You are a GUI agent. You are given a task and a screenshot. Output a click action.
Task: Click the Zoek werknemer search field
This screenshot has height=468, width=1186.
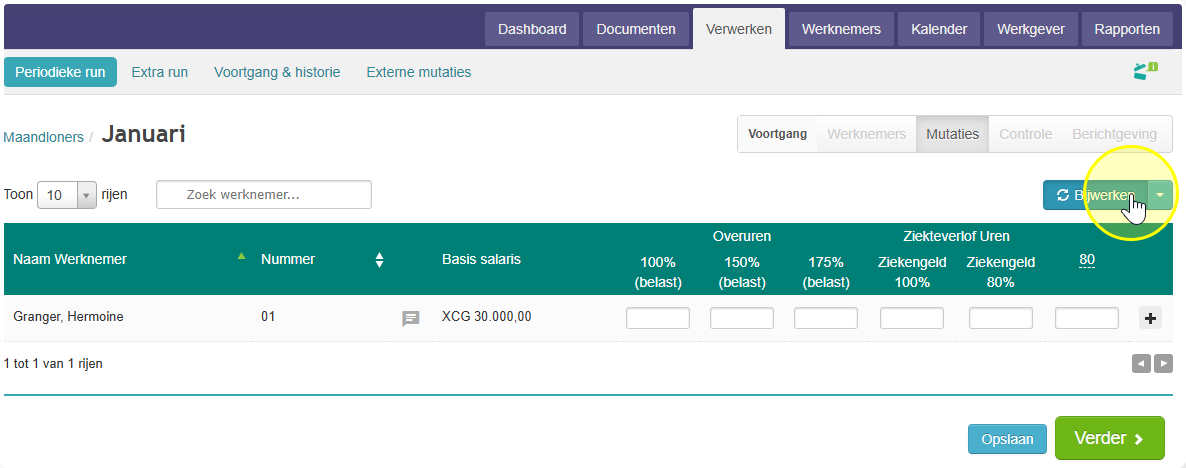point(264,194)
